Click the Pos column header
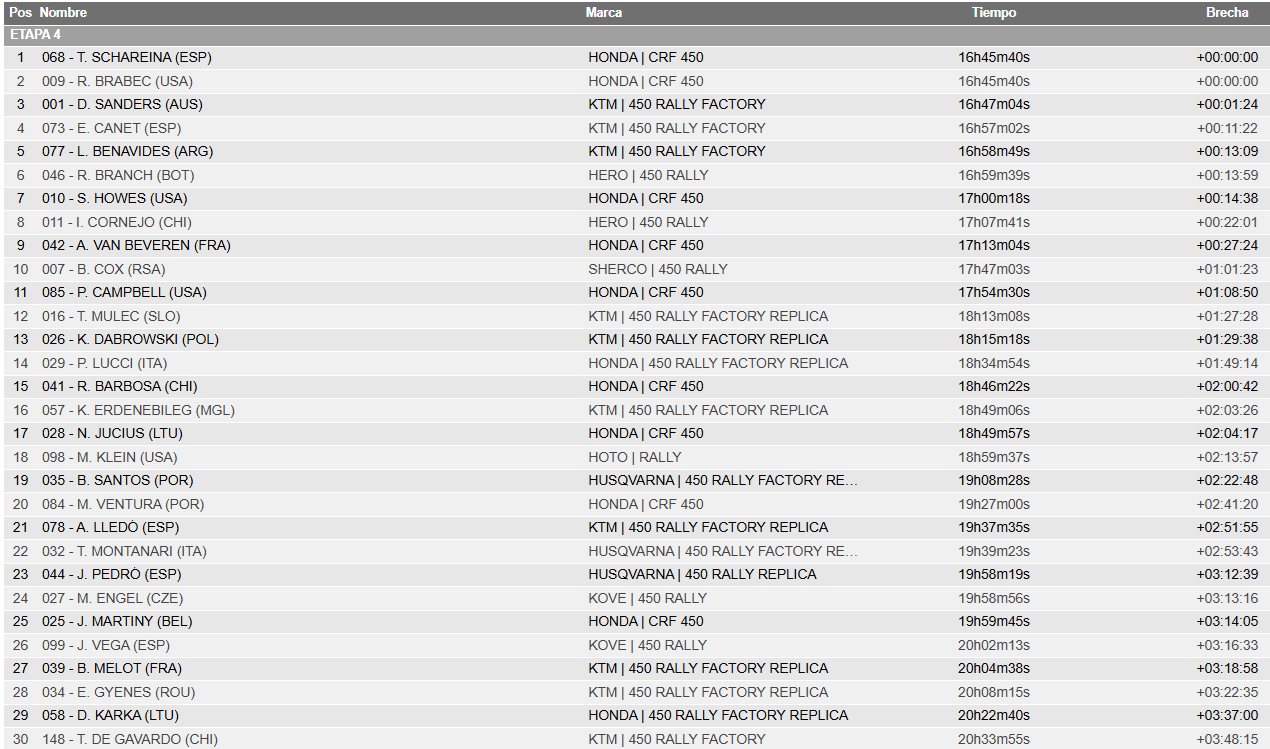Screen dimensions: 1270x749 [x=20, y=12]
